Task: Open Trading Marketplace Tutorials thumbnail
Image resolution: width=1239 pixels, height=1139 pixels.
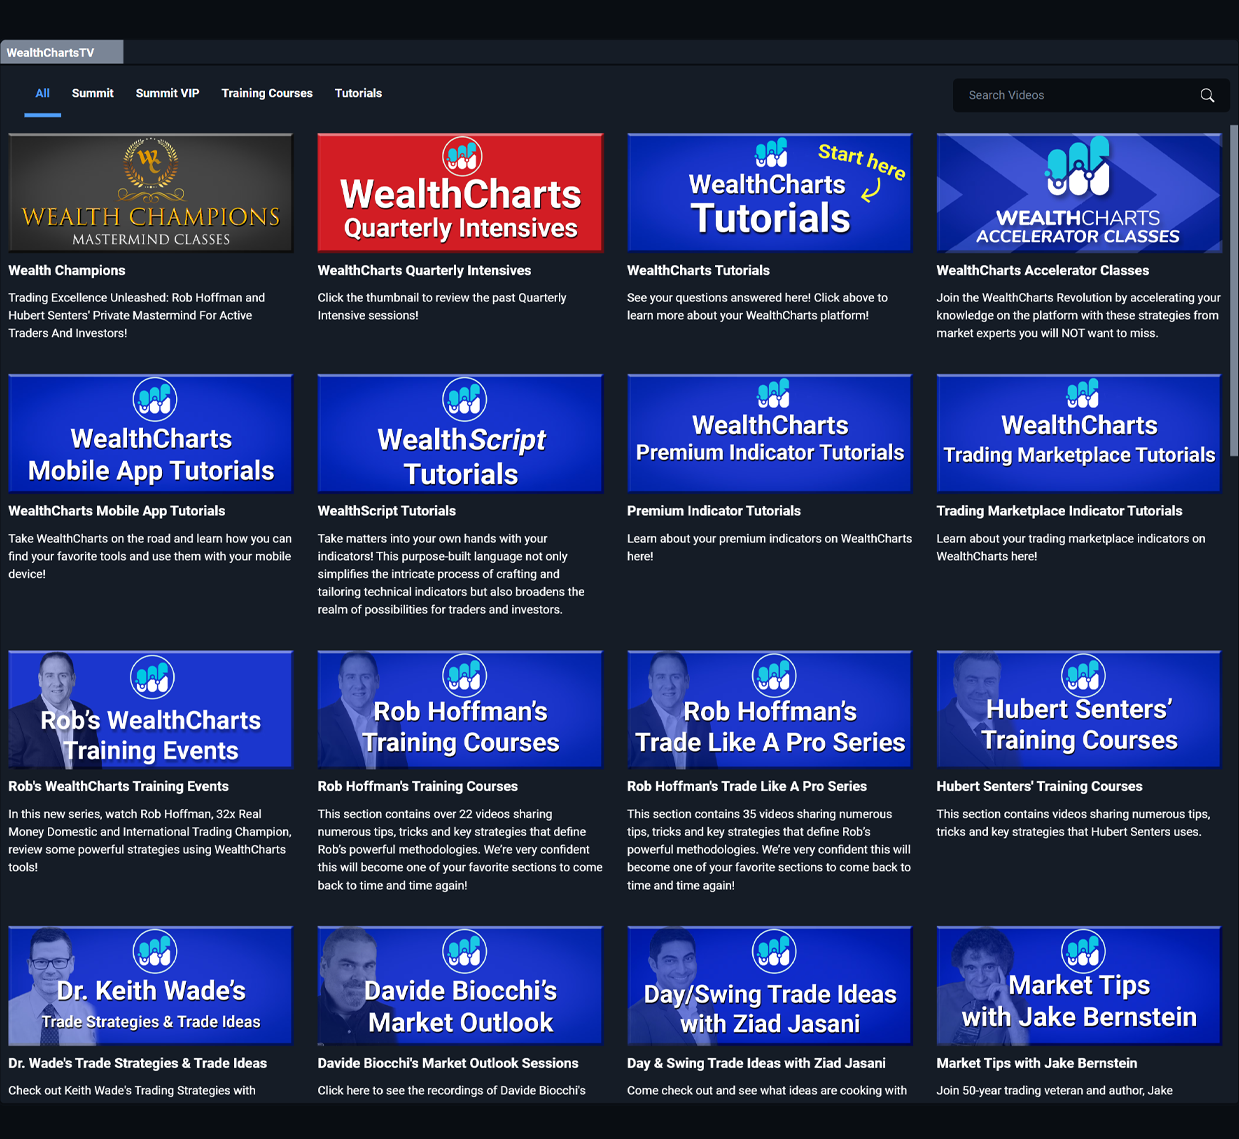Action: pos(1079,433)
